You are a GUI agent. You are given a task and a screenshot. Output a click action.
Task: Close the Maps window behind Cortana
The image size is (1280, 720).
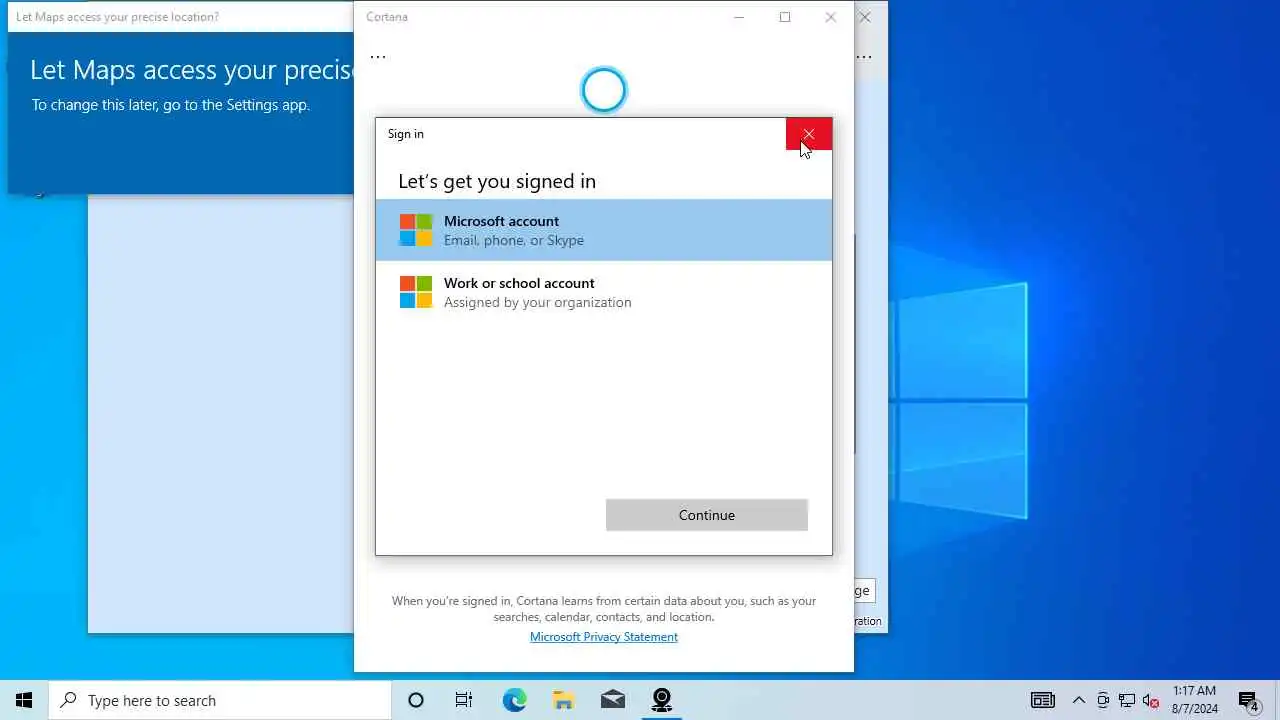click(866, 17)
